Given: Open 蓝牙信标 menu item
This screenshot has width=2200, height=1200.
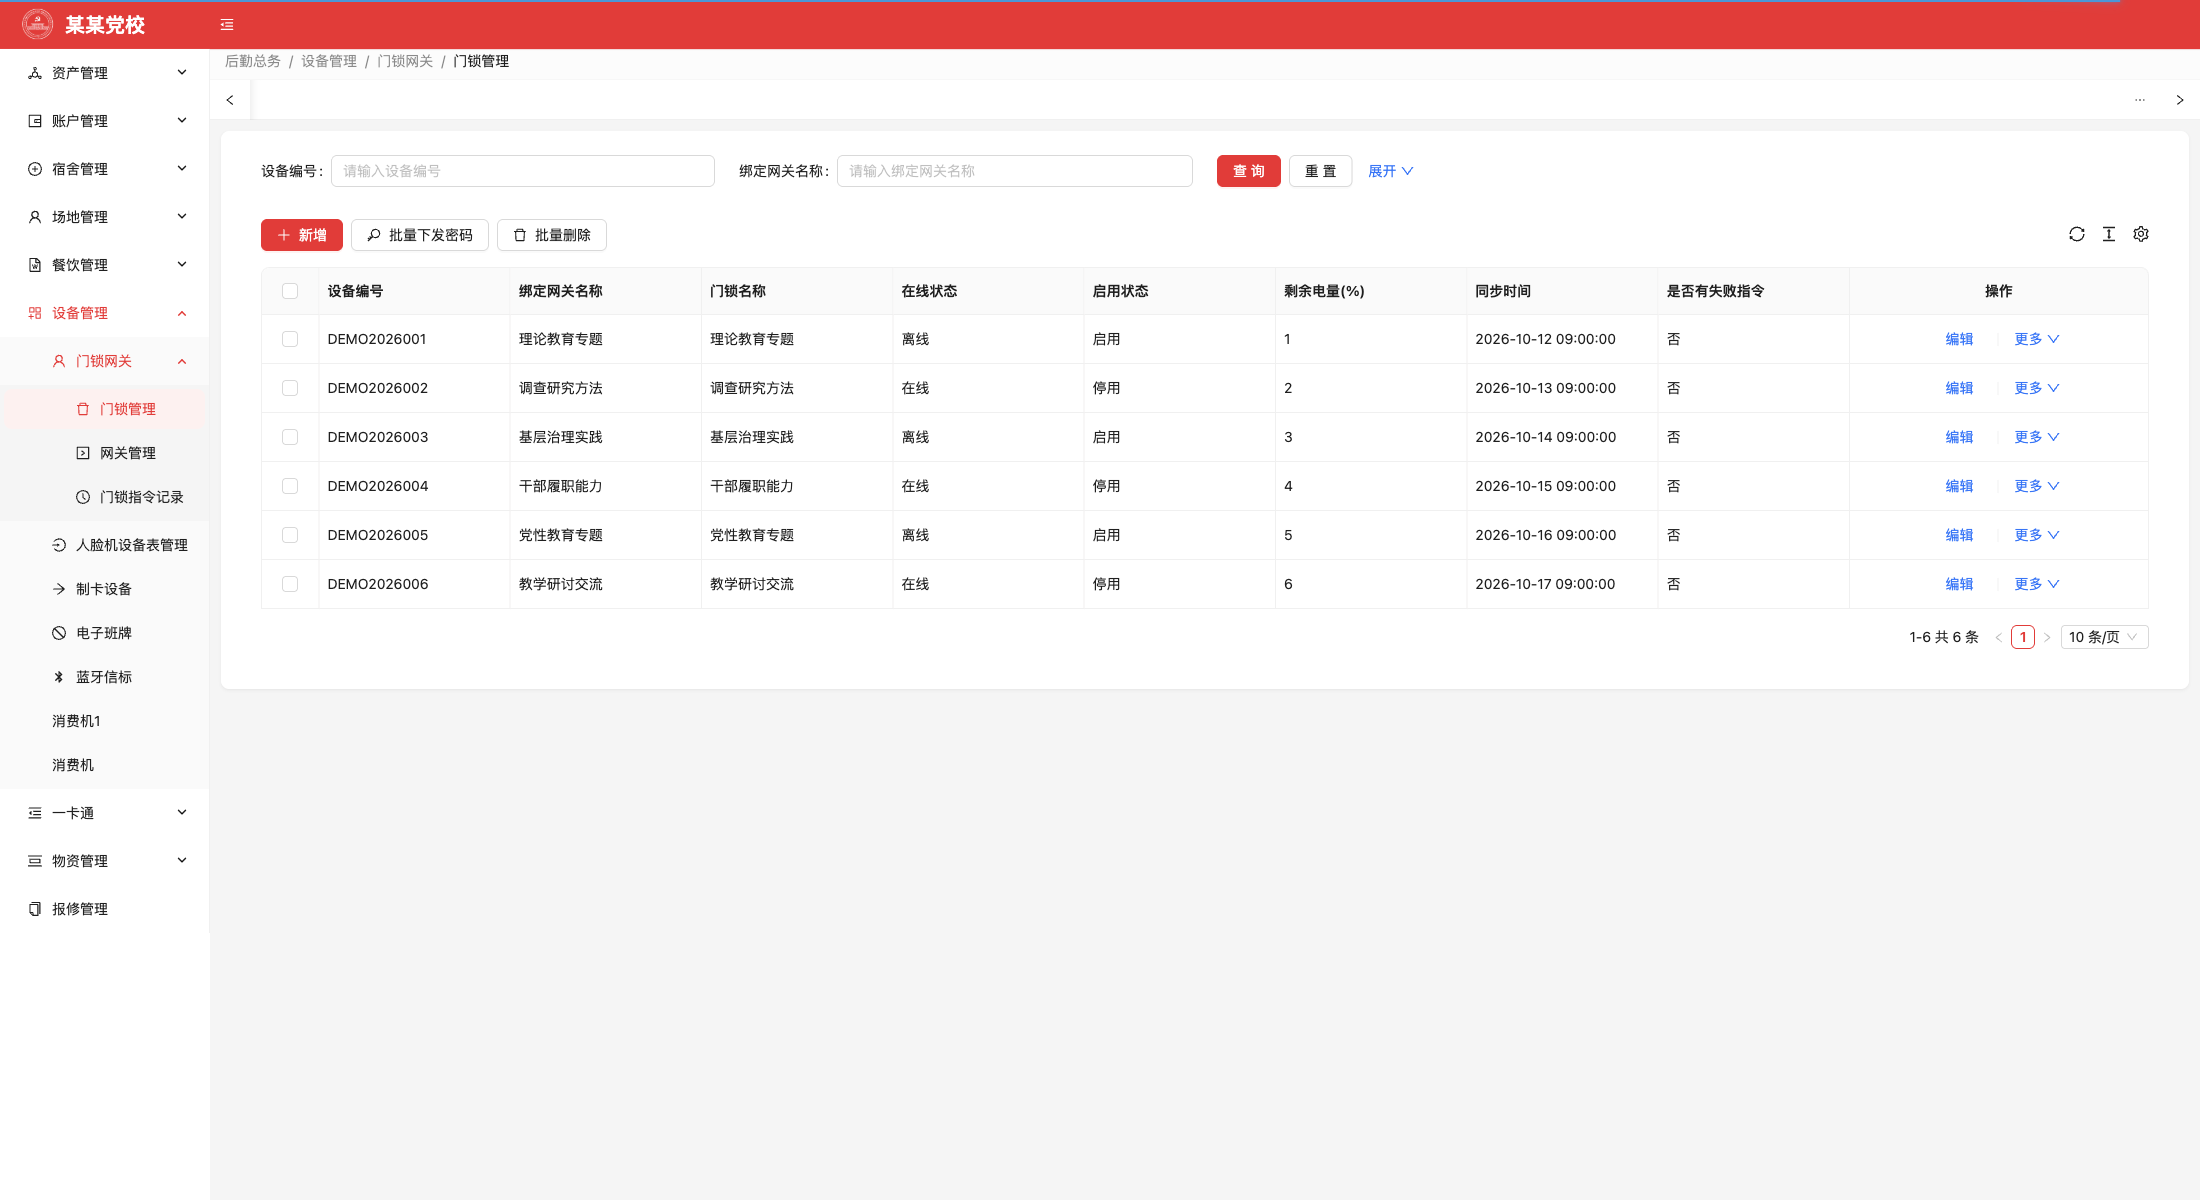Looking at the screenshot, I should pos(105,677).
